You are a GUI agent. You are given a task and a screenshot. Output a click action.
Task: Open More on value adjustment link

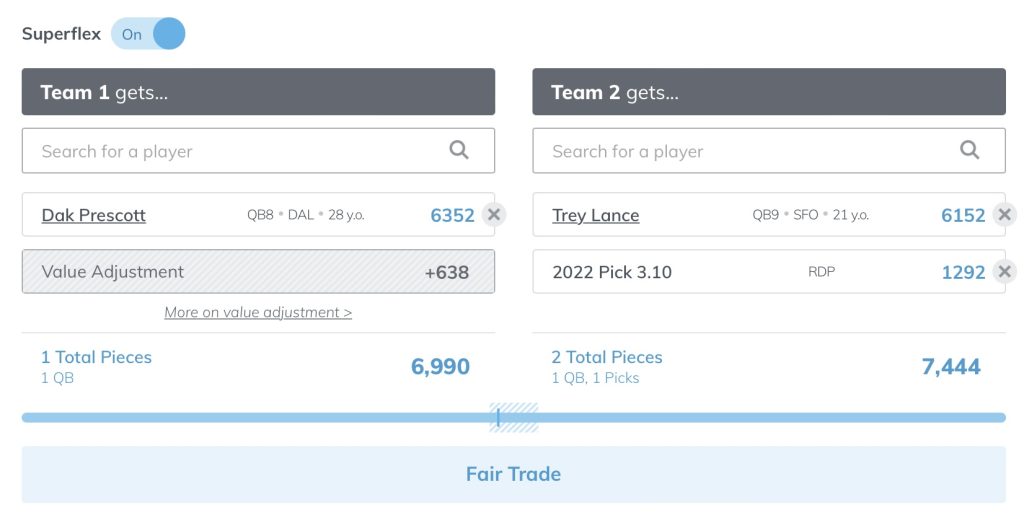click(x=258, y=312)
